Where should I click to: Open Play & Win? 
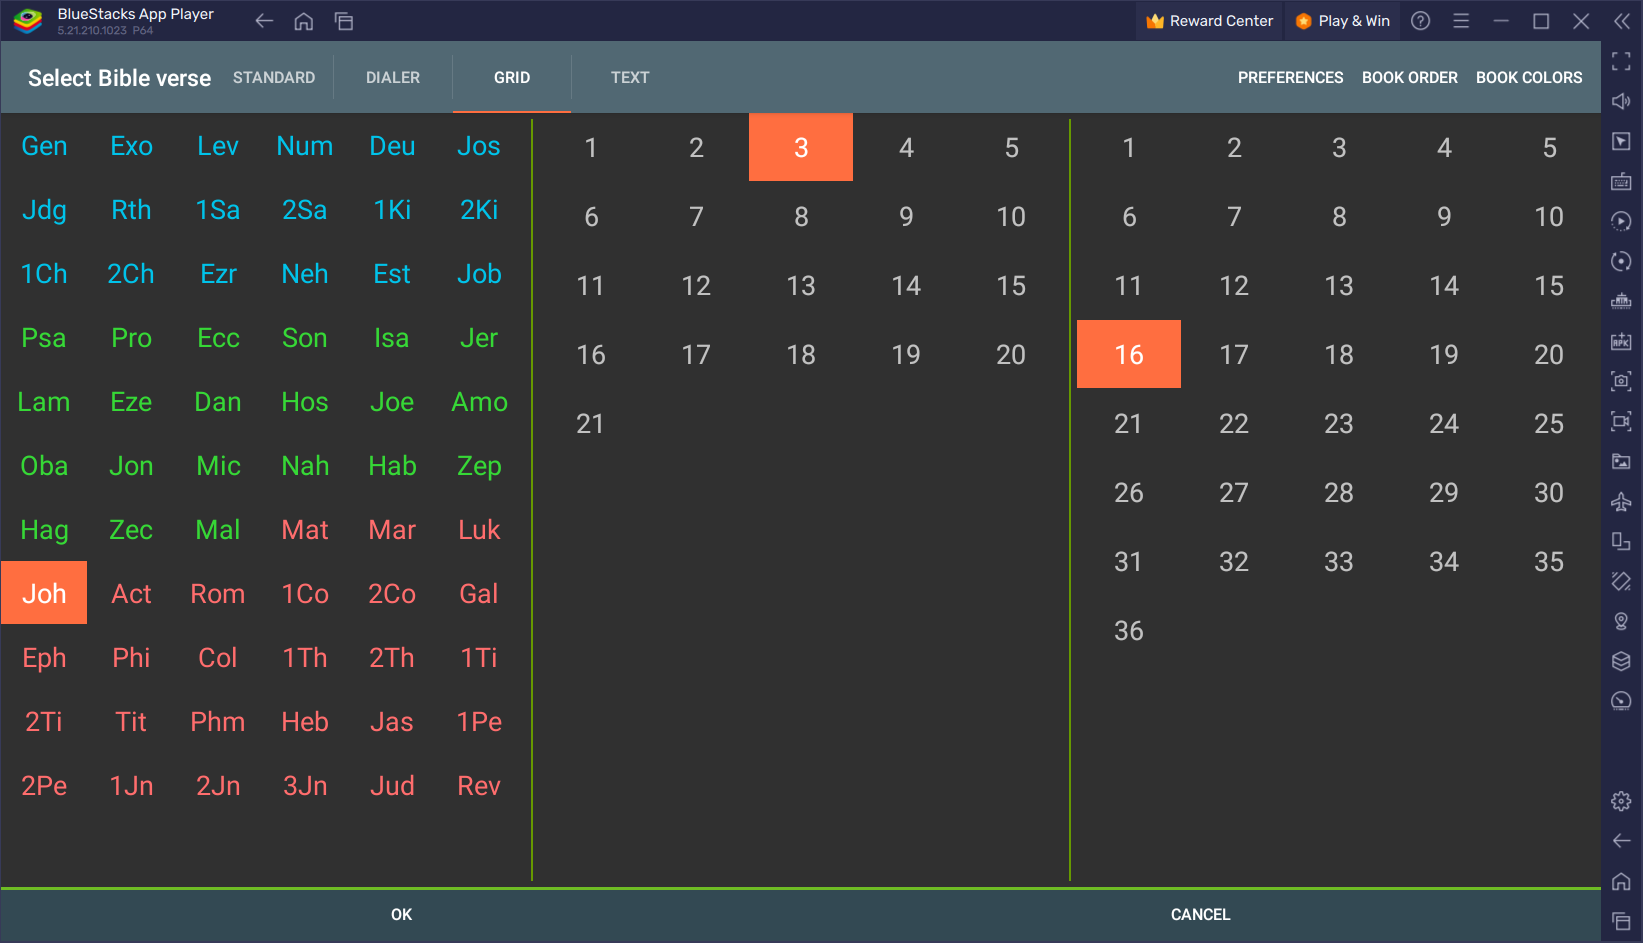click(1343, 21)
